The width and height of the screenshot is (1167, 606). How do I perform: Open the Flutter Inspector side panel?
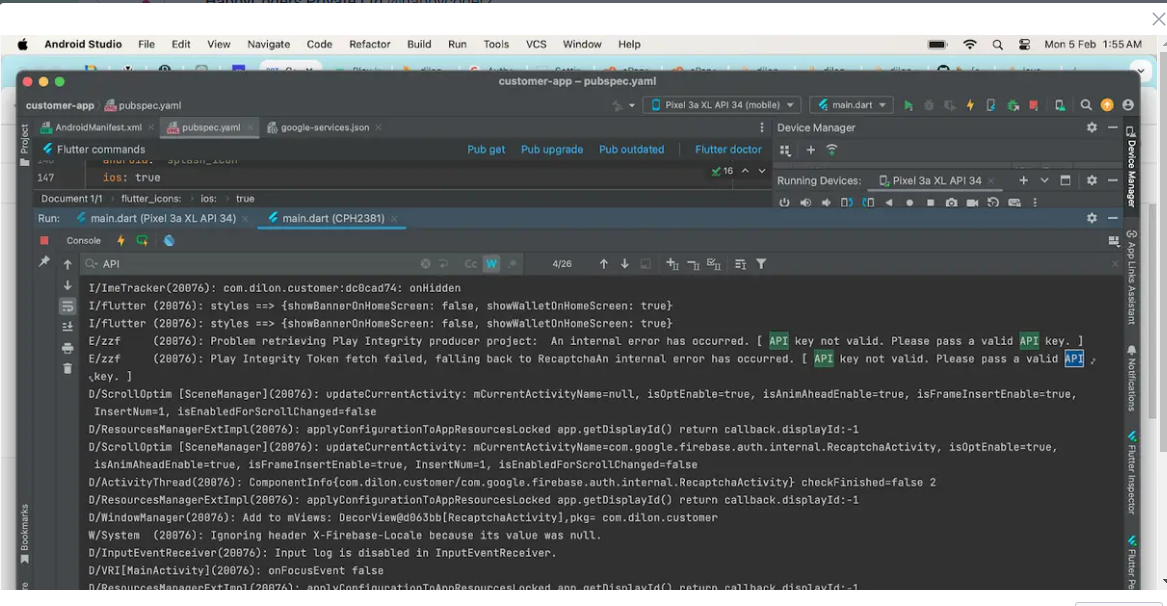pyautogui.click(x=1131, y=473)
